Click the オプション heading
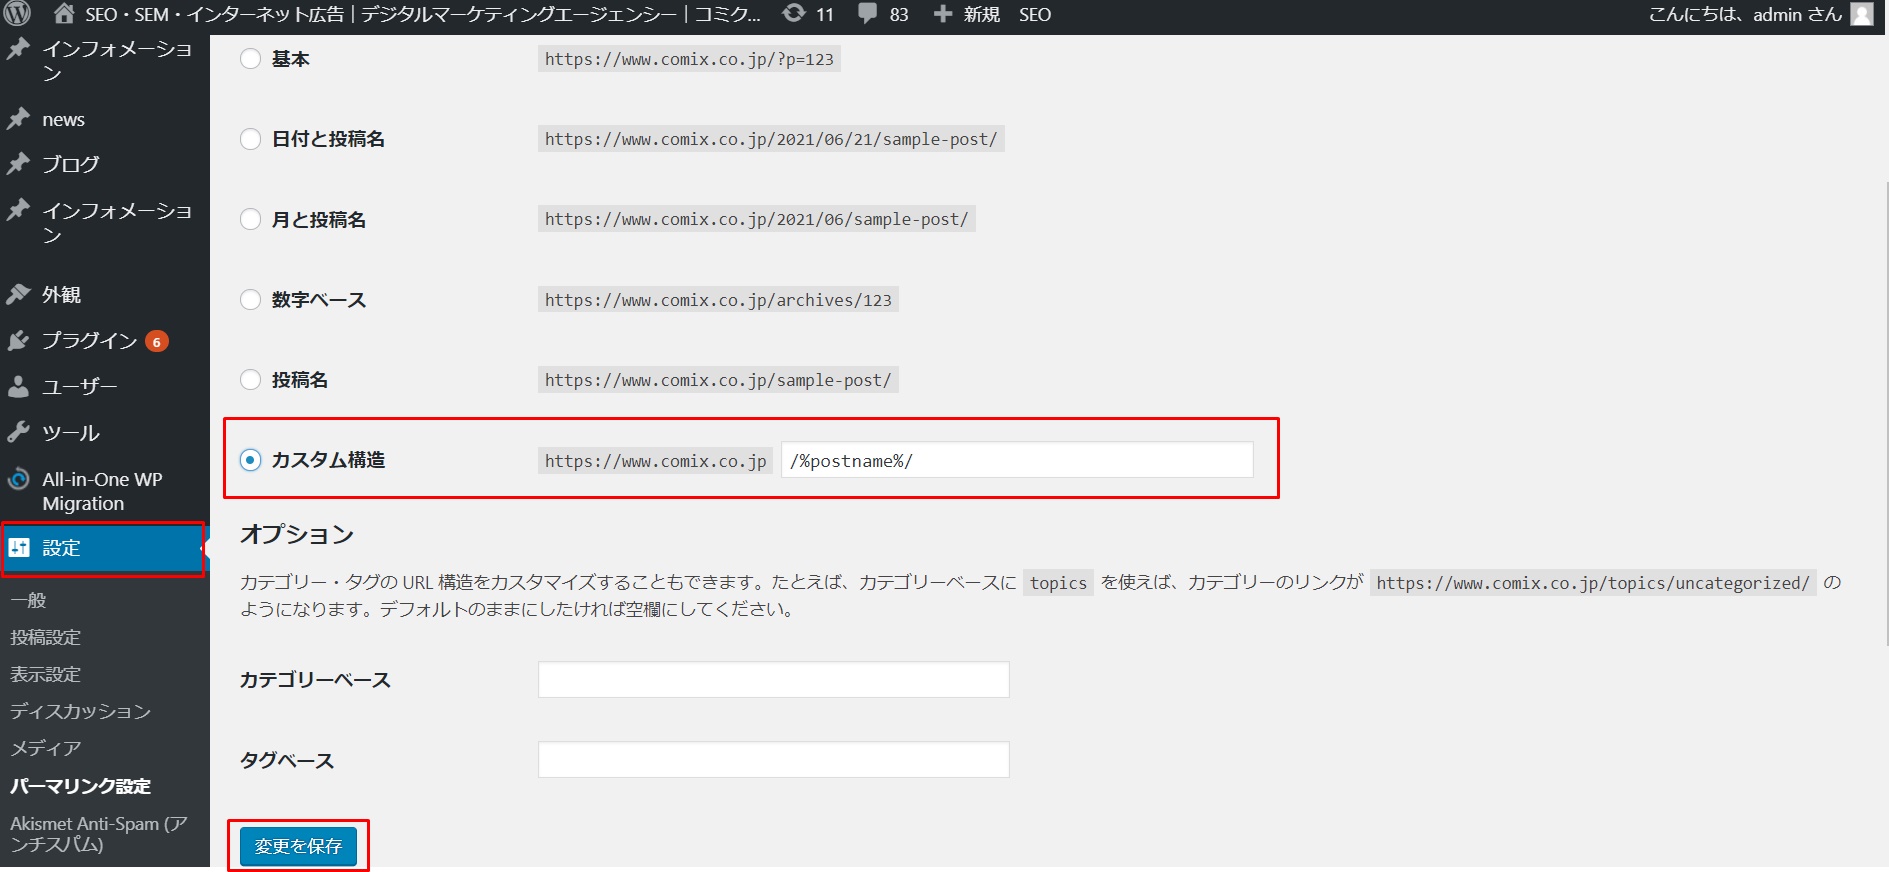This screenshot has width=1889, height=872. pyautogui.click(x=297, y=534)
